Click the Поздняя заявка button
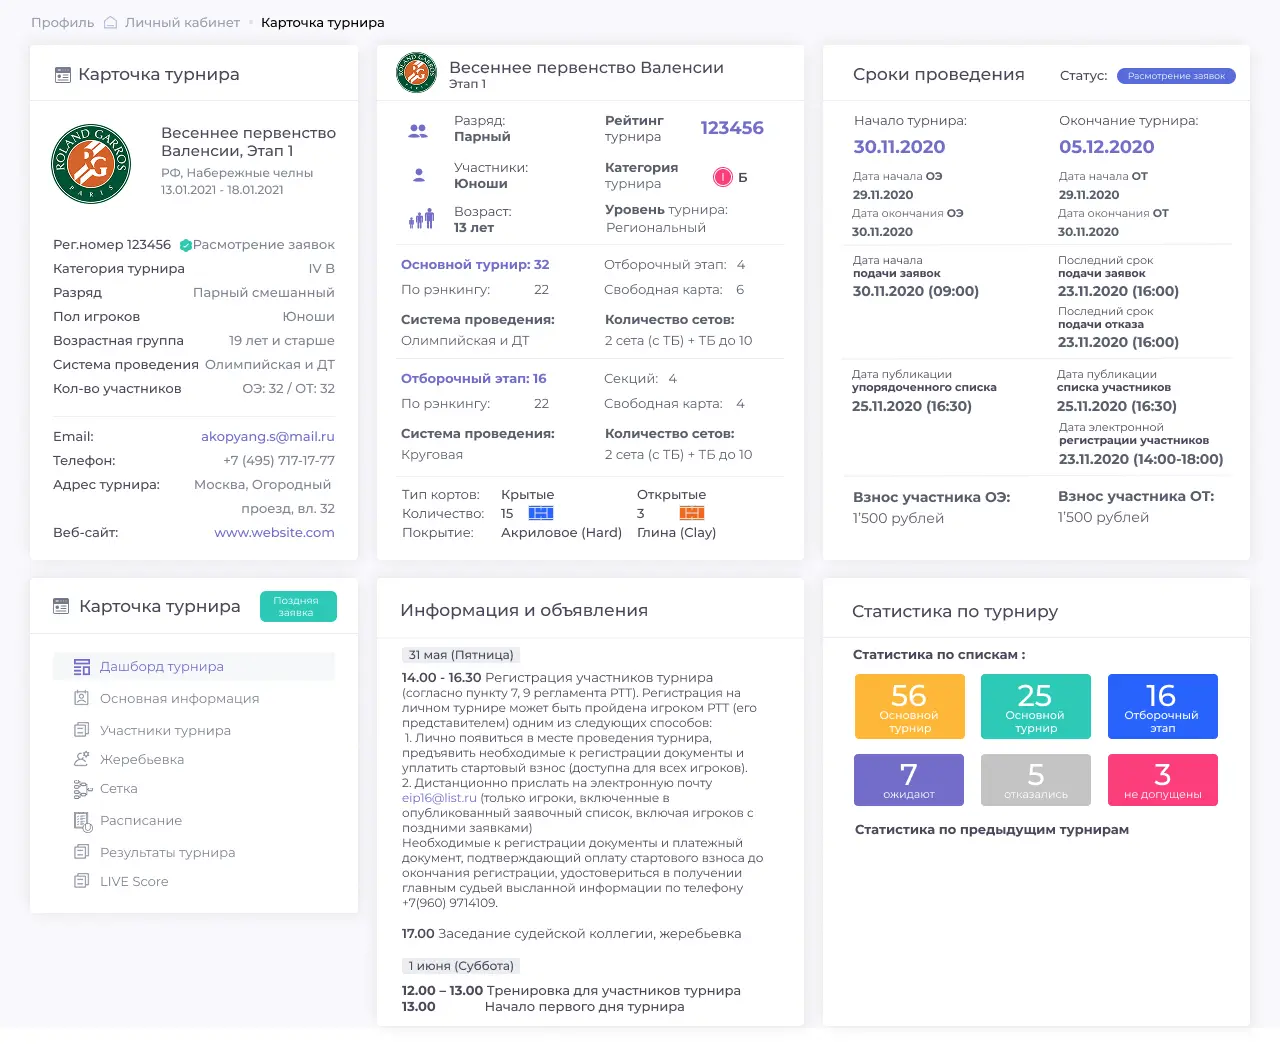Image resolution: width=1280 pixels, height=1046 pixels. 298,607
